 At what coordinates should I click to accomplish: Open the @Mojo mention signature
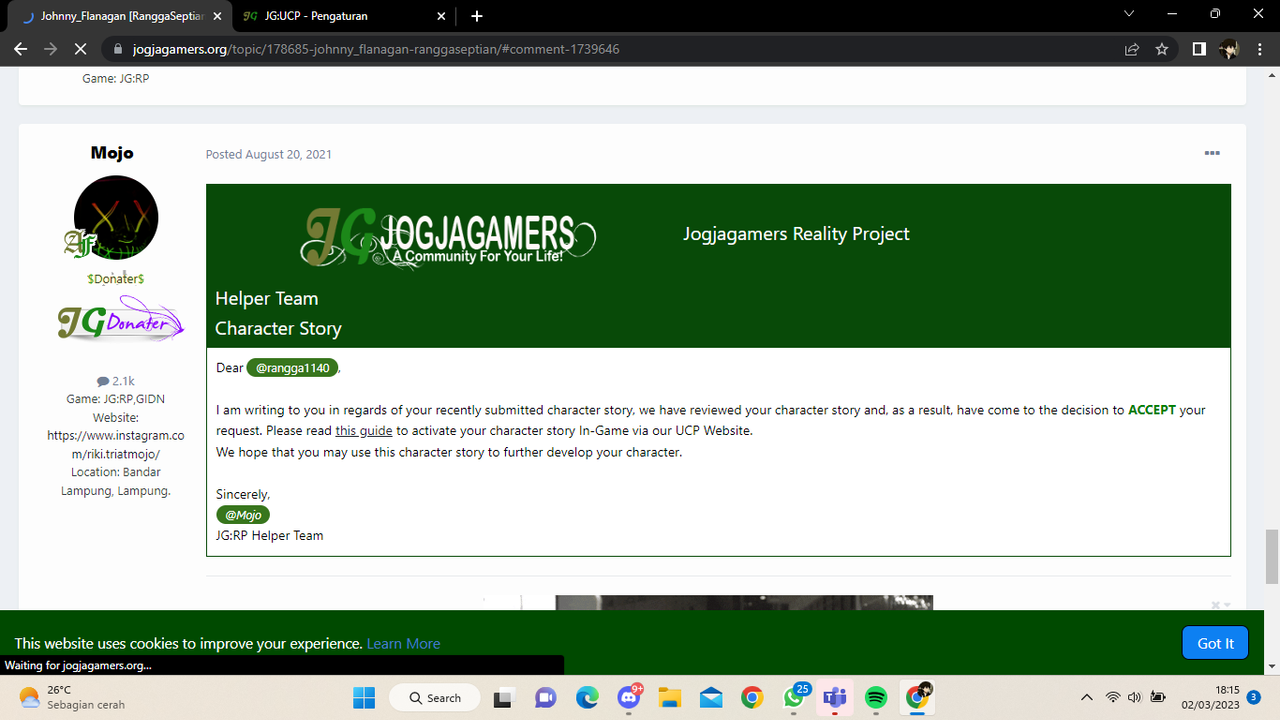point(243,515)
